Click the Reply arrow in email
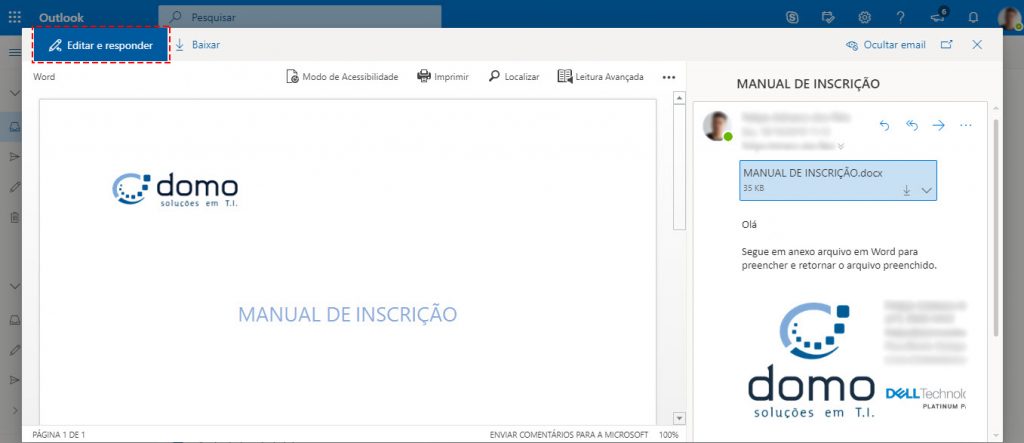1024x443 pixels. tap(884, 125)
